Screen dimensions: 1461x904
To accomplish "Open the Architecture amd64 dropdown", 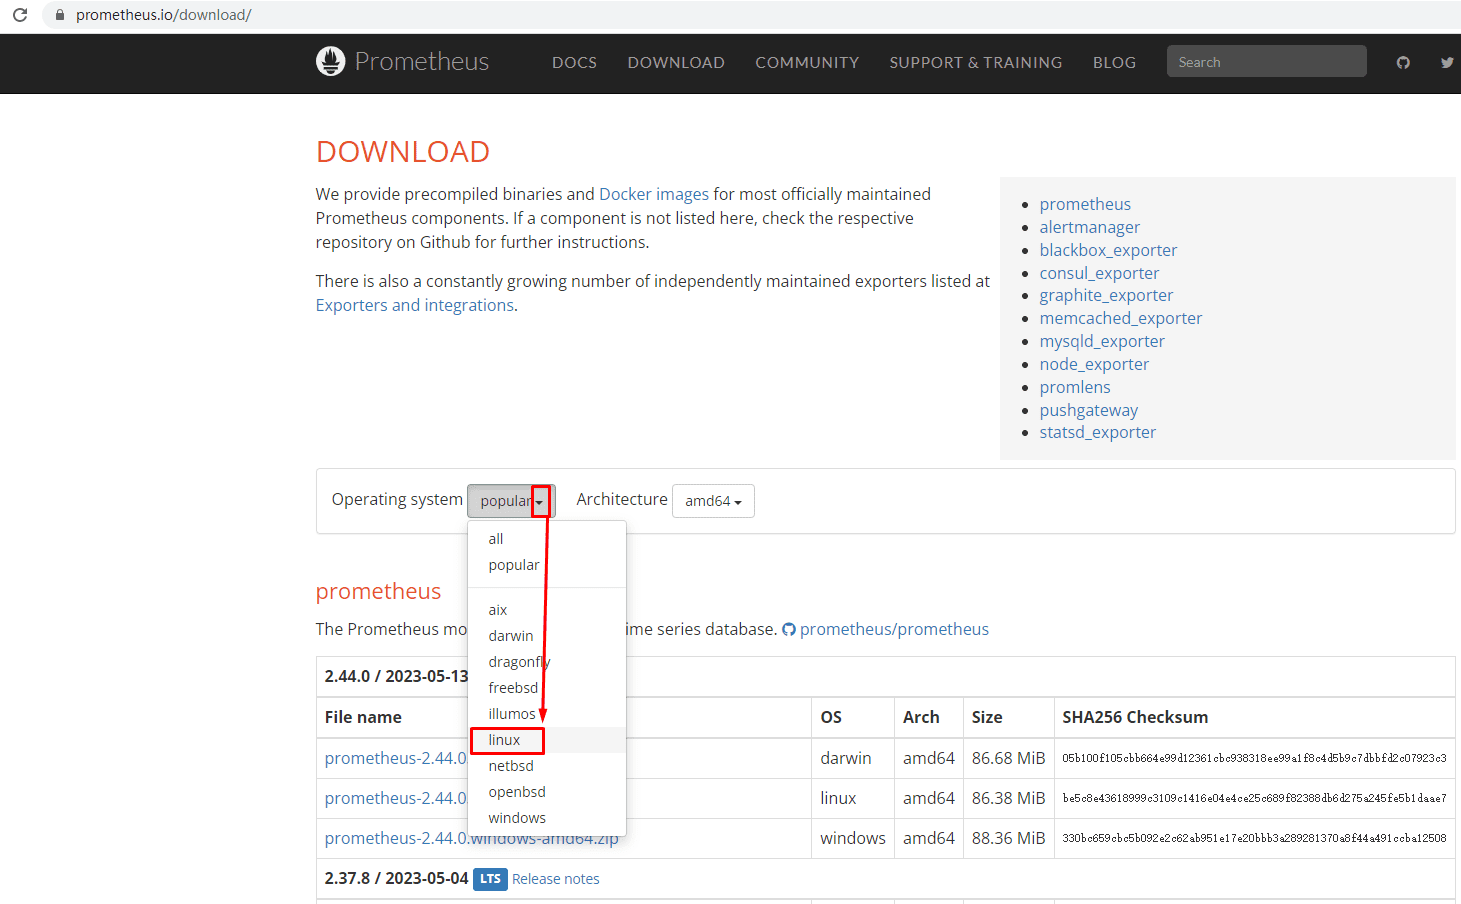I will (x=713, y=501).
